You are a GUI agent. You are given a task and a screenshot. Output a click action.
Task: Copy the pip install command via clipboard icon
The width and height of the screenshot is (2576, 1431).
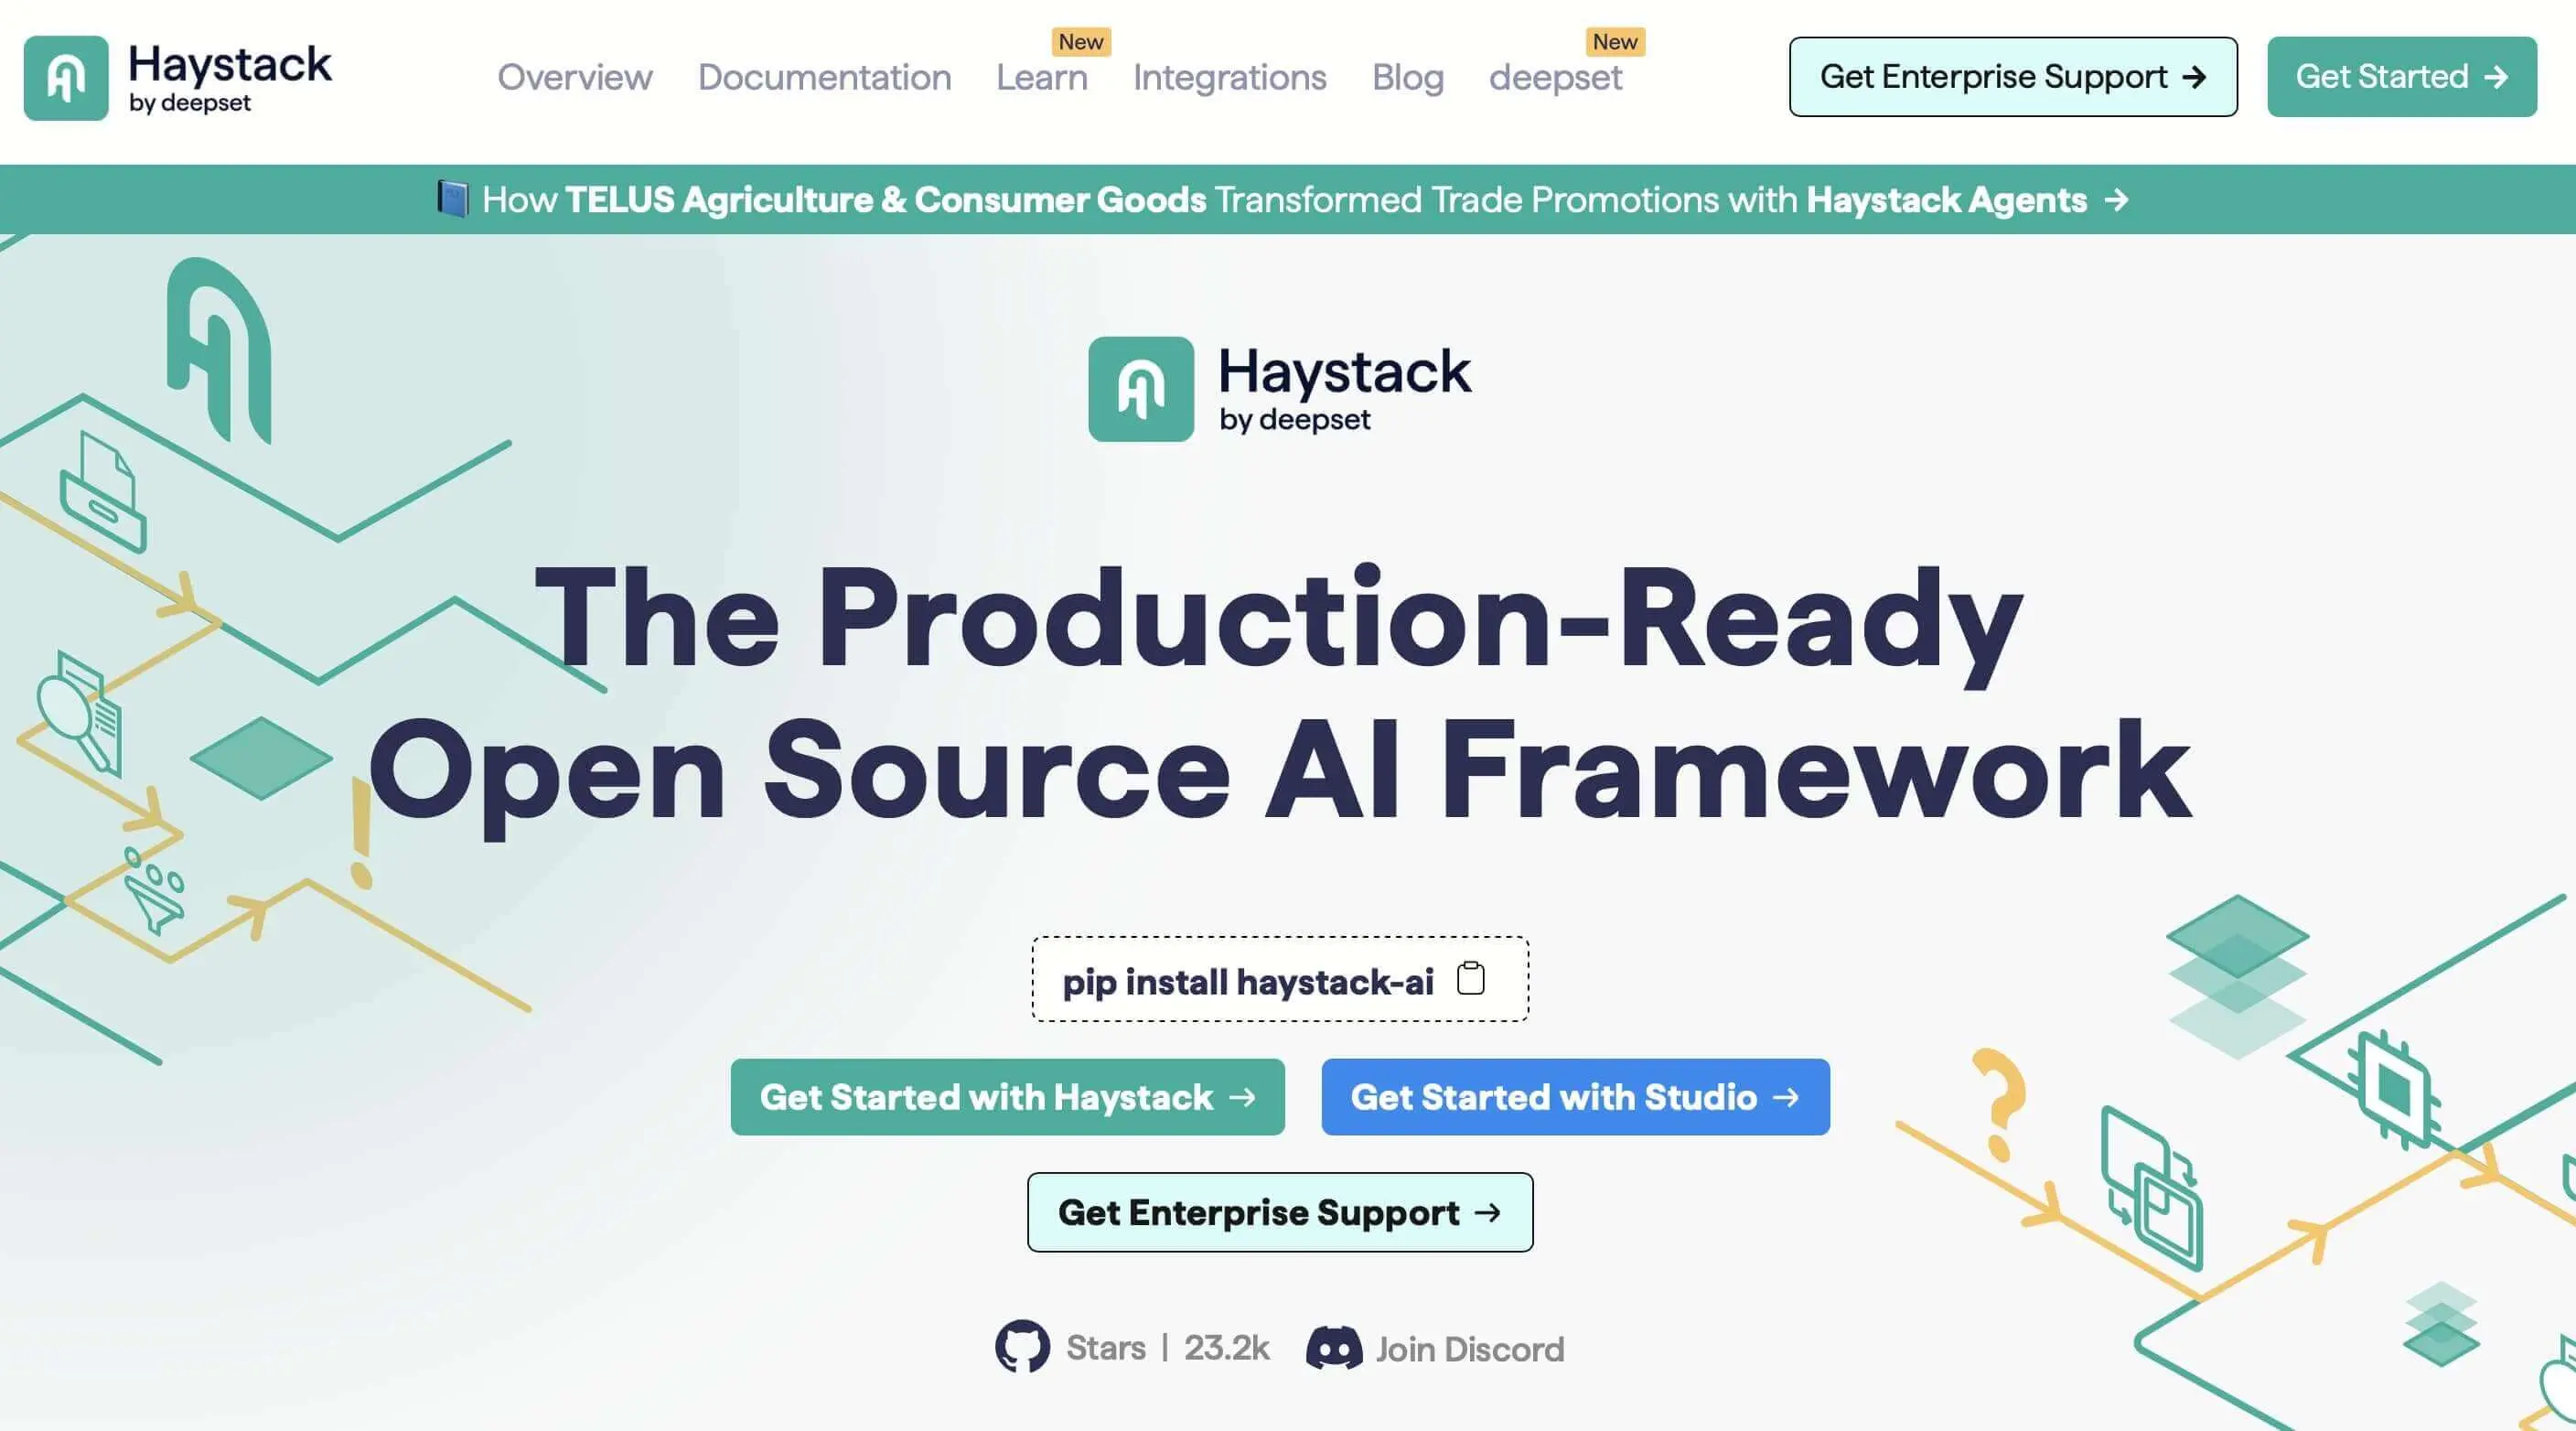1470,980
